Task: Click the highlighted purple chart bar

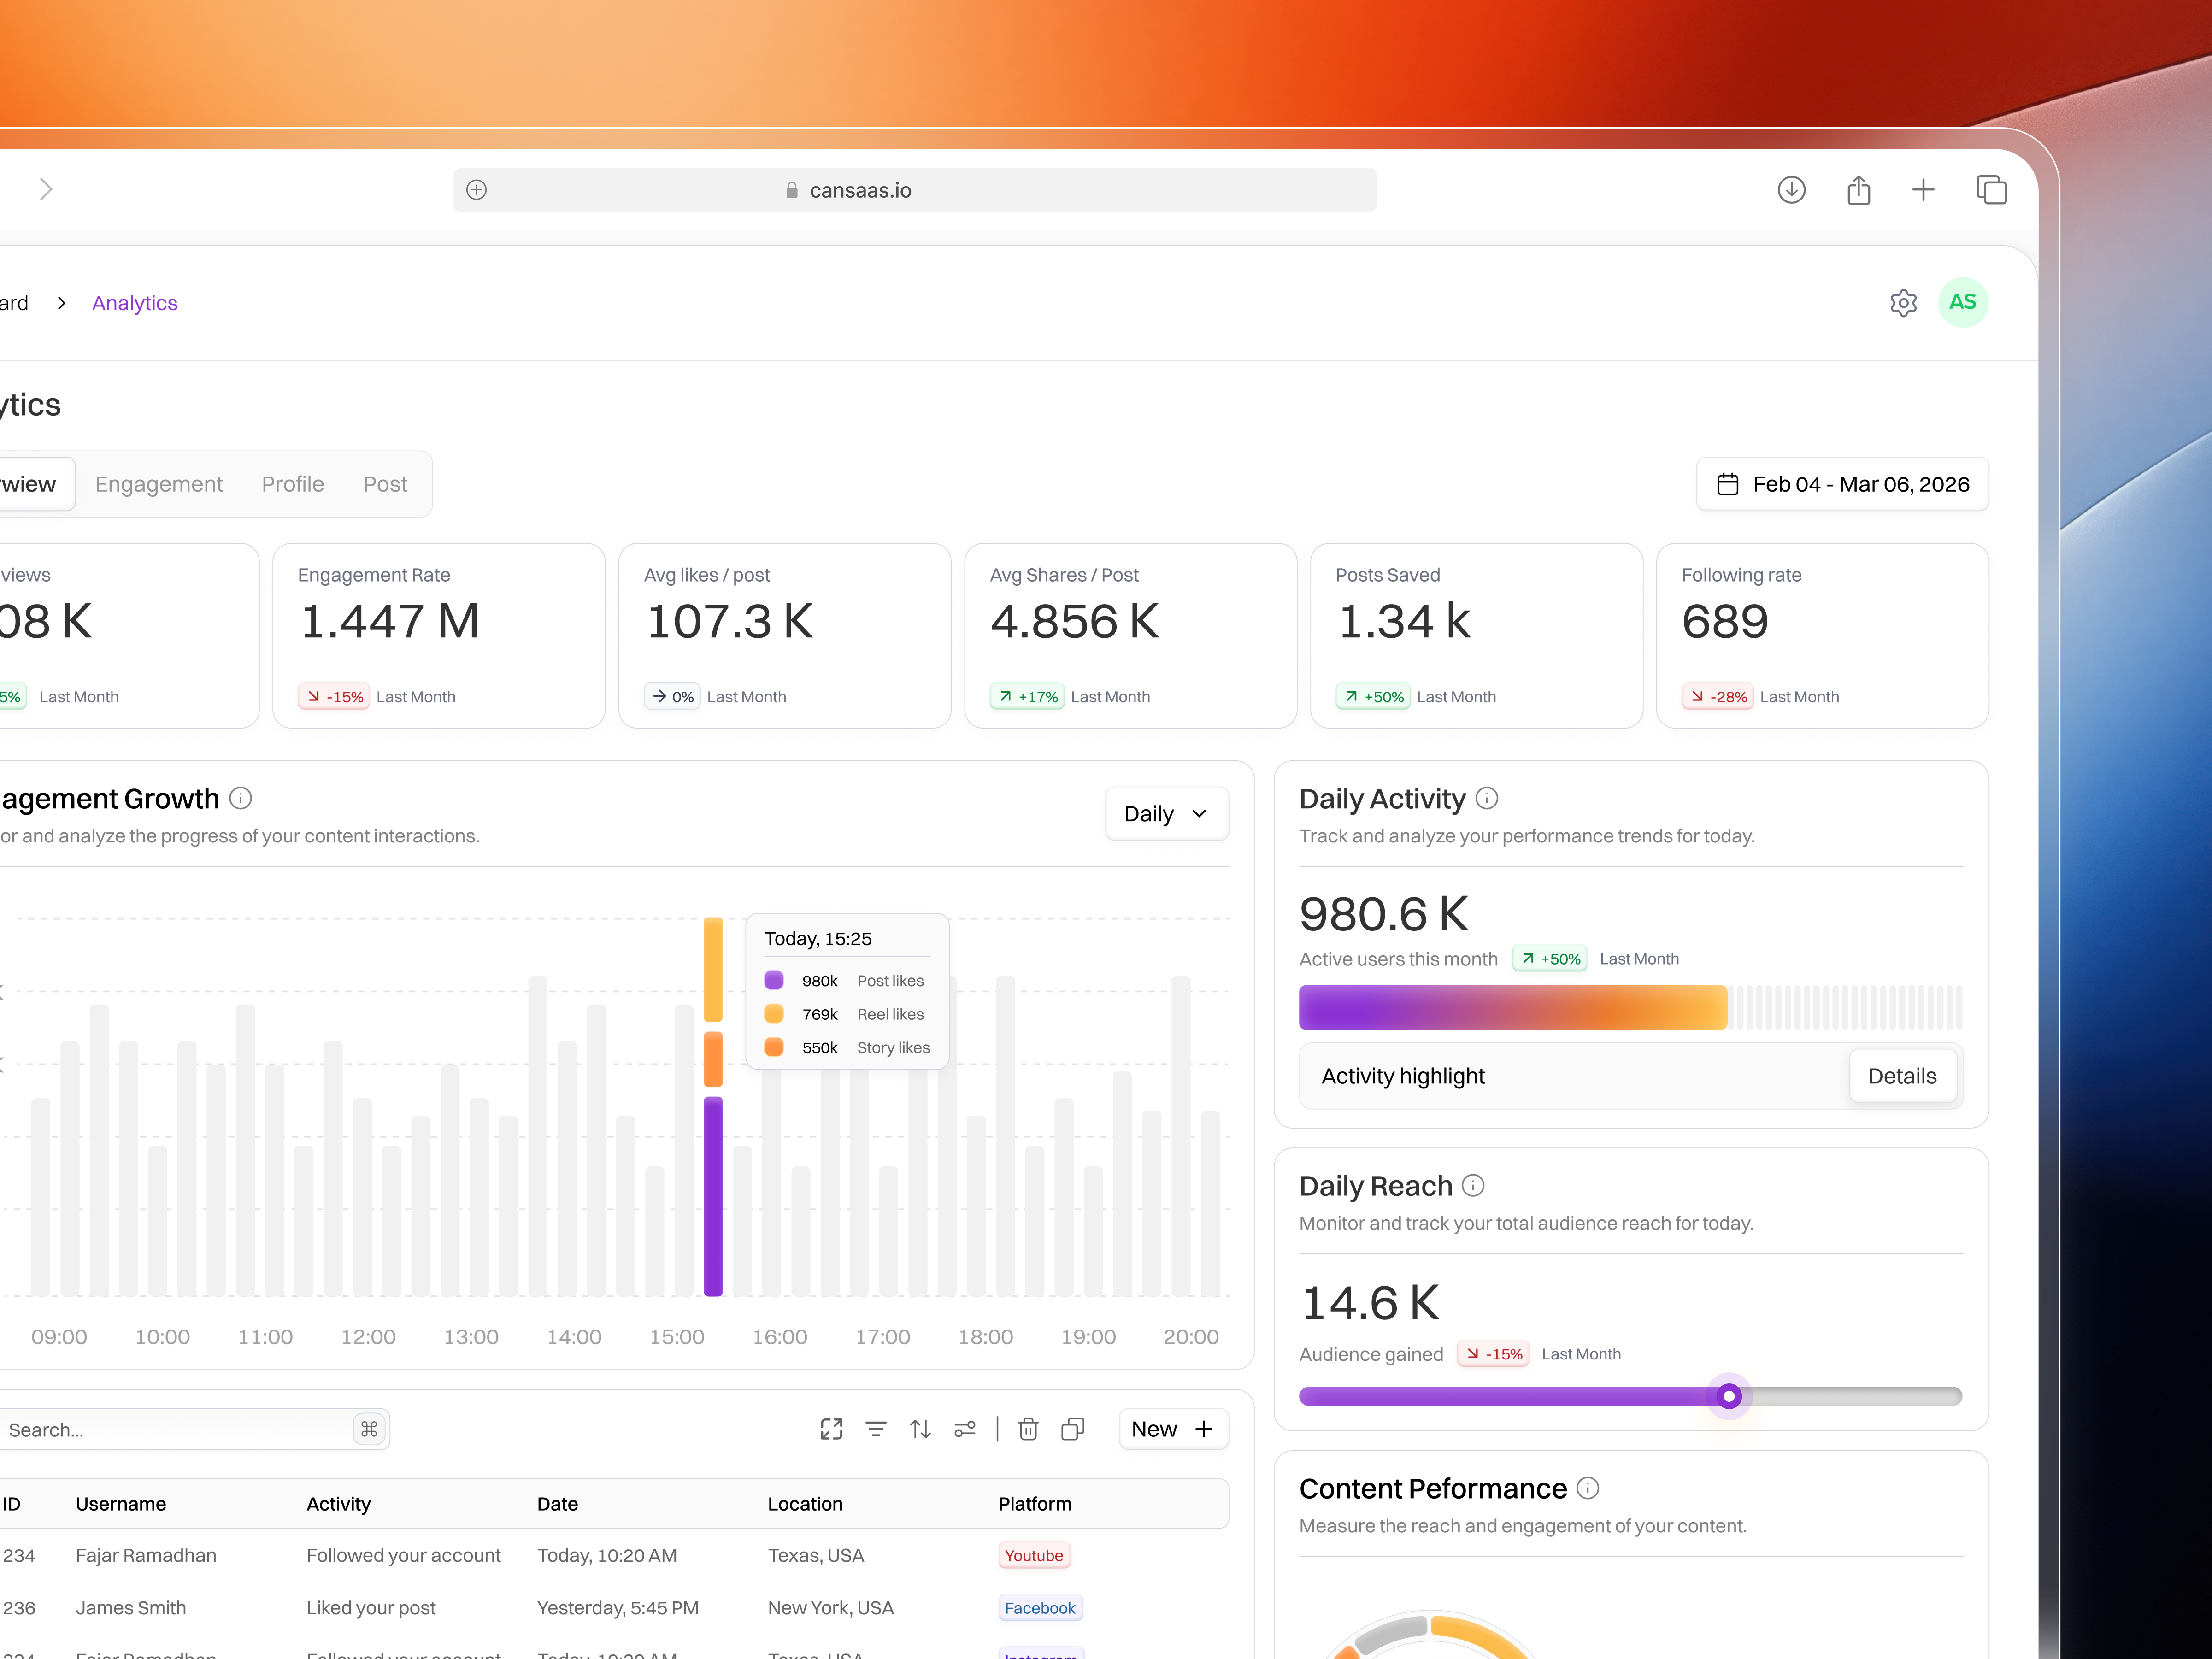Action: pos(713,1196)
